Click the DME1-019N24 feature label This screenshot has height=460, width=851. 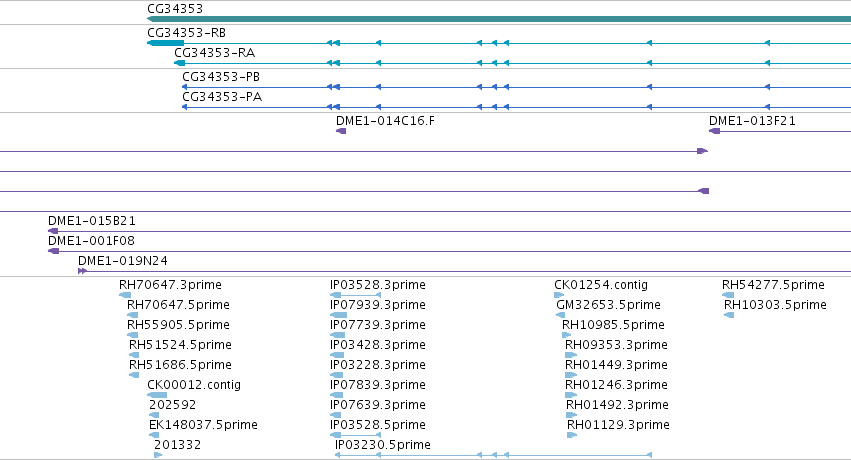coord(123,260)
